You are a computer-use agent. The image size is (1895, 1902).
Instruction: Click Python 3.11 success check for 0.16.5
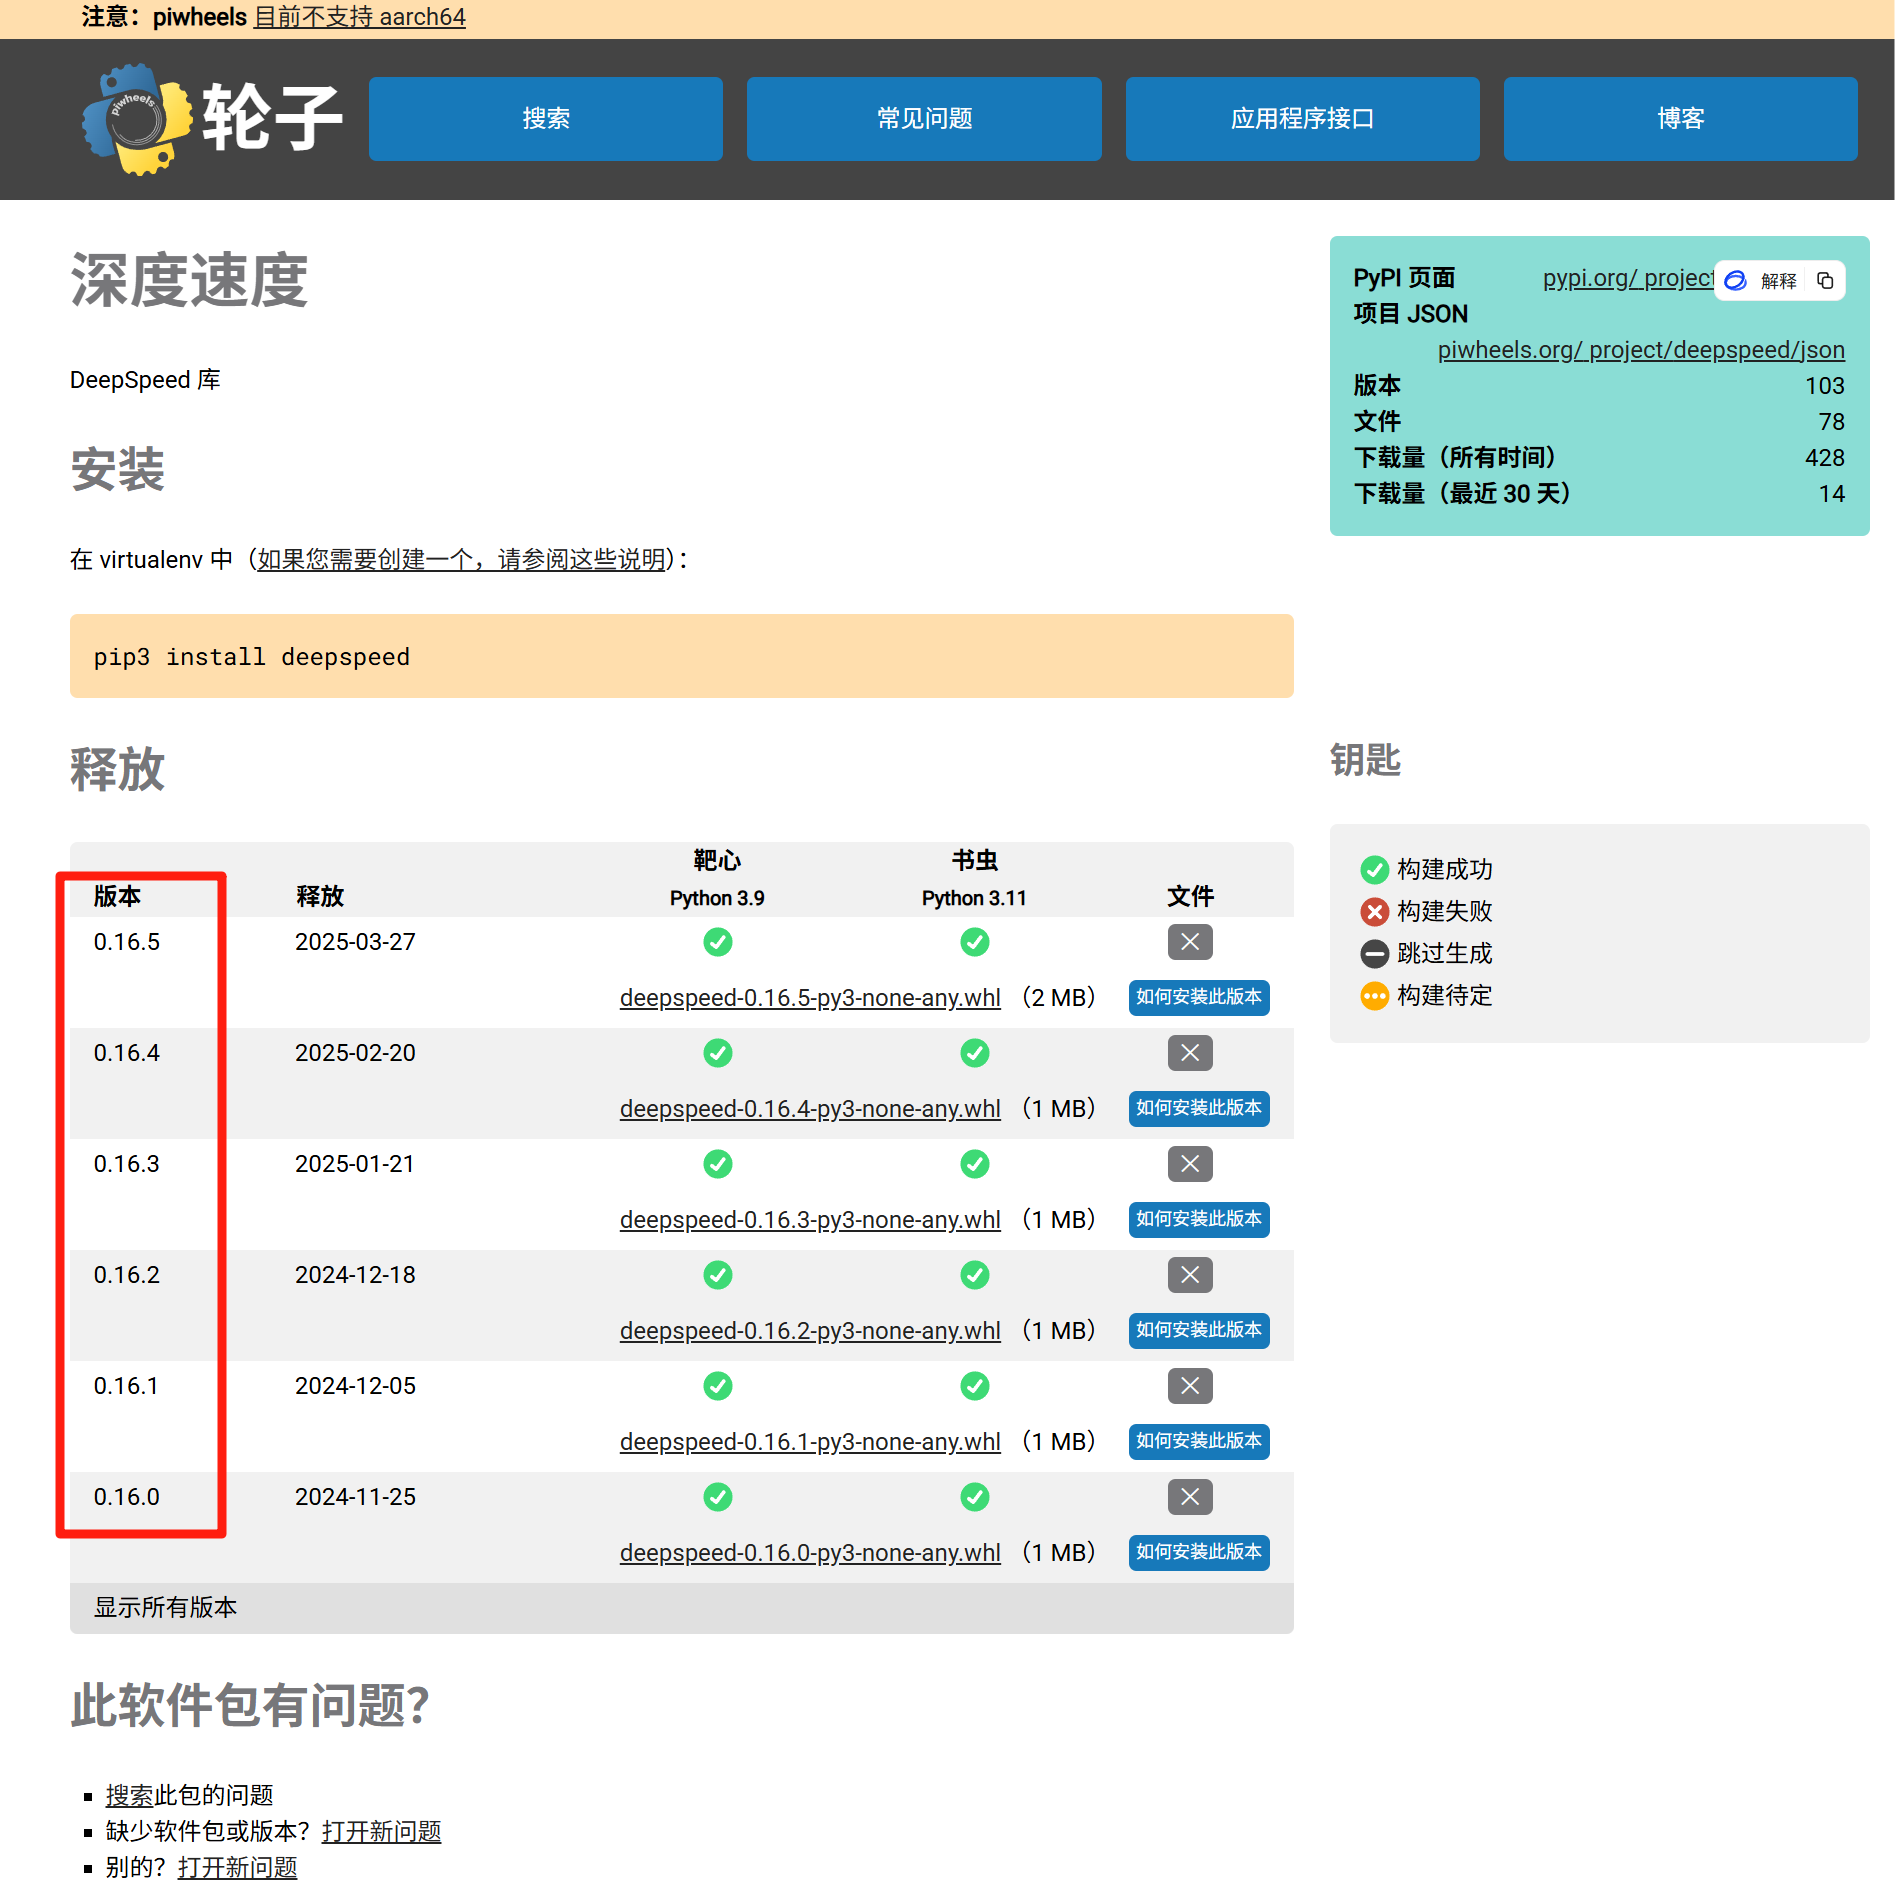[x=975, y=942]
